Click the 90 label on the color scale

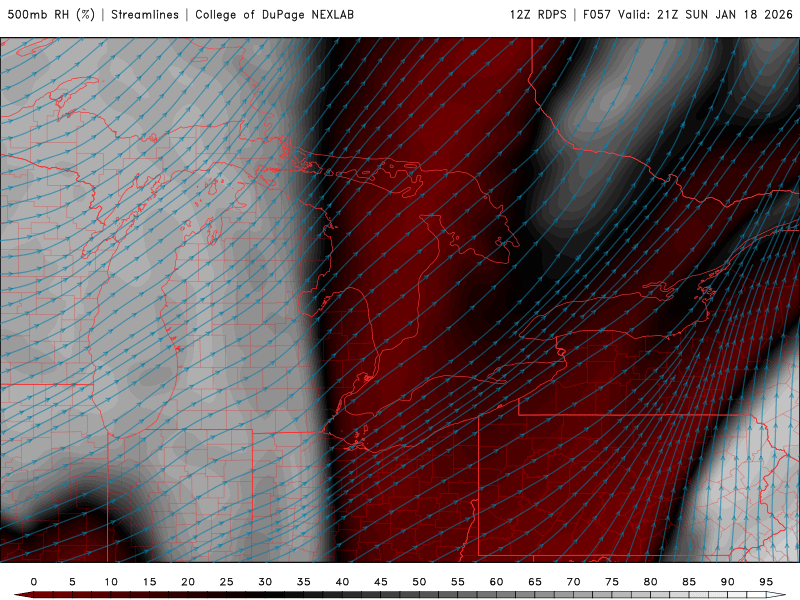click(728, 582)
